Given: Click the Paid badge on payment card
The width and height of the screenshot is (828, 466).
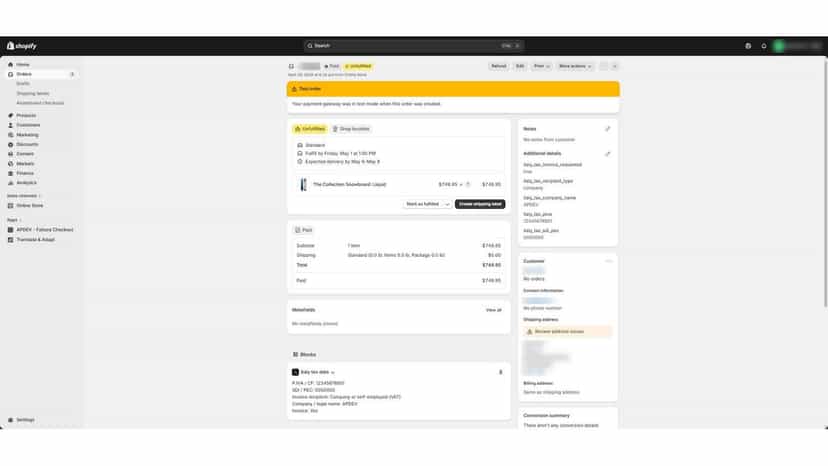Looking at the screenshot, I should (x=304, y=230).
